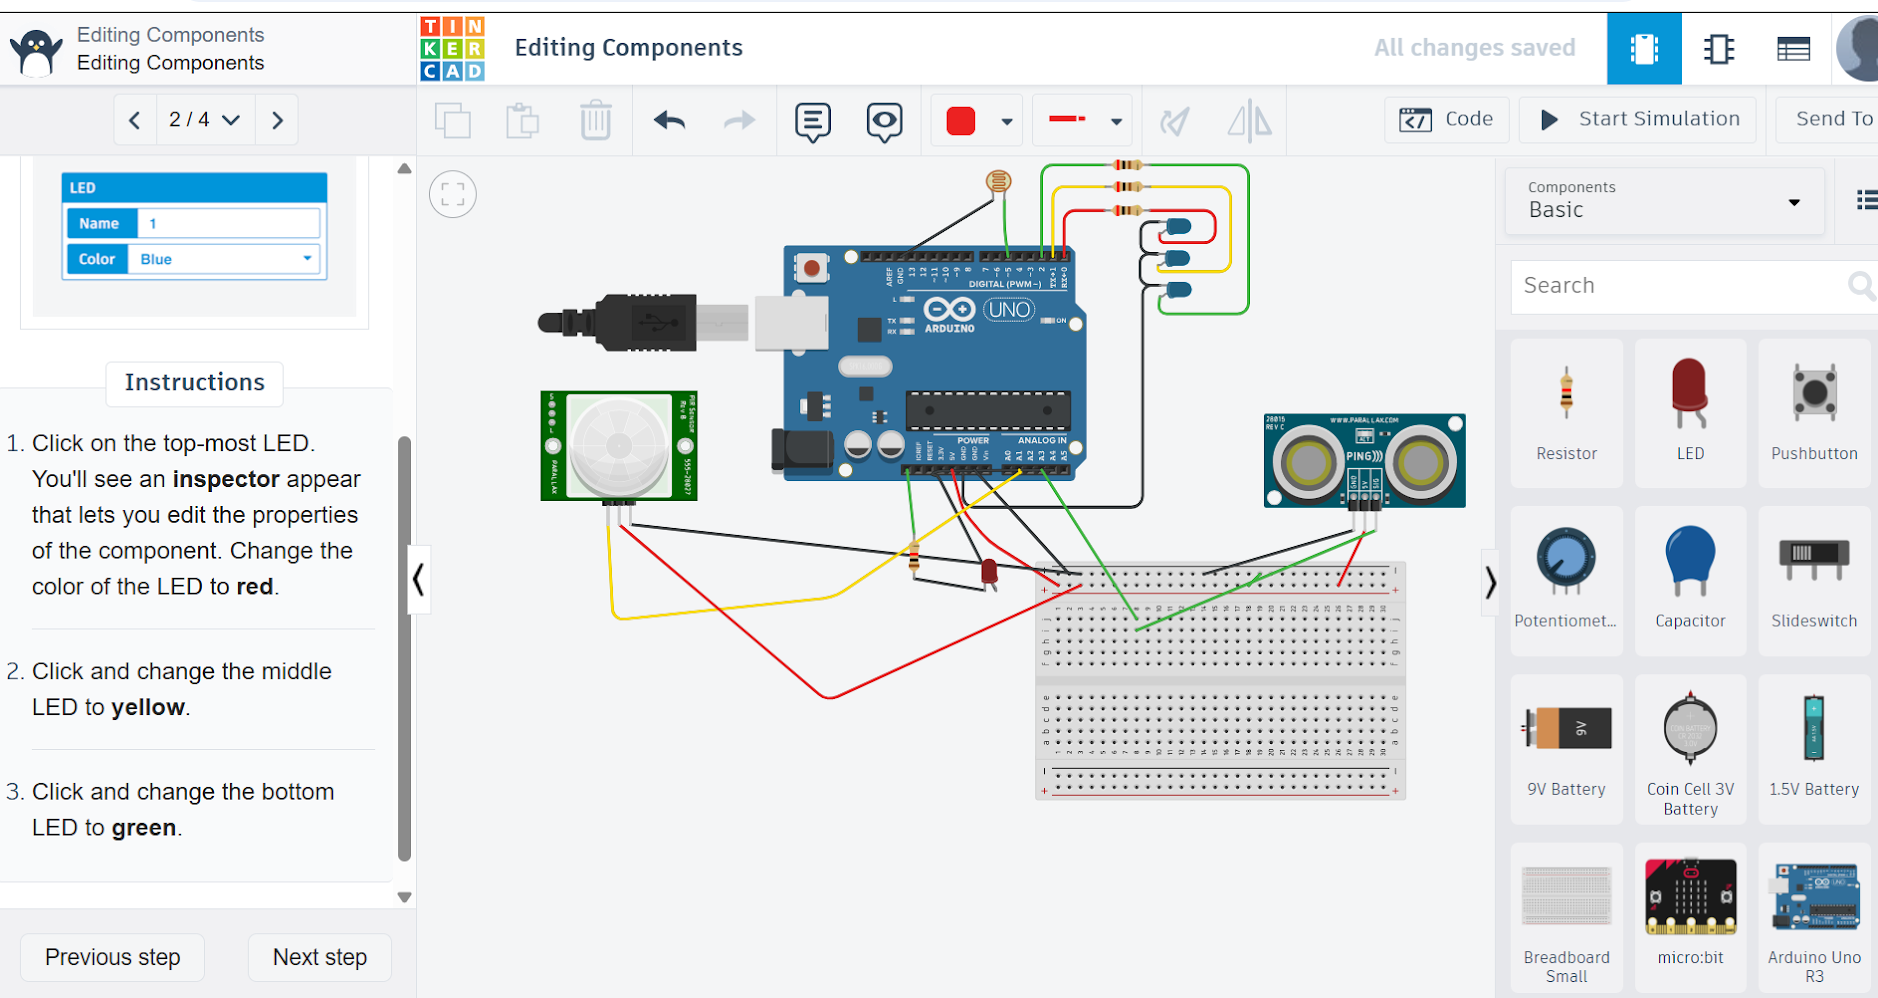Select the Potentiometer component

[1566, 580]
